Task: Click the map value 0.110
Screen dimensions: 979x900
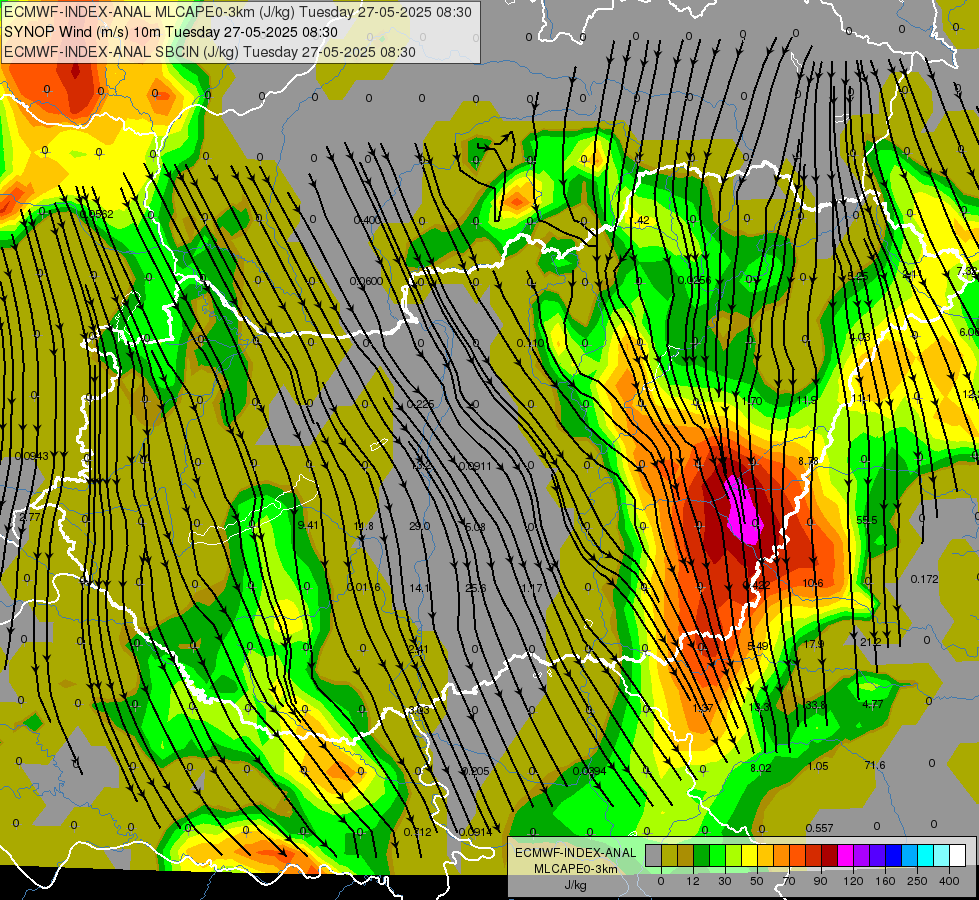Action: [x=530, y=344]
